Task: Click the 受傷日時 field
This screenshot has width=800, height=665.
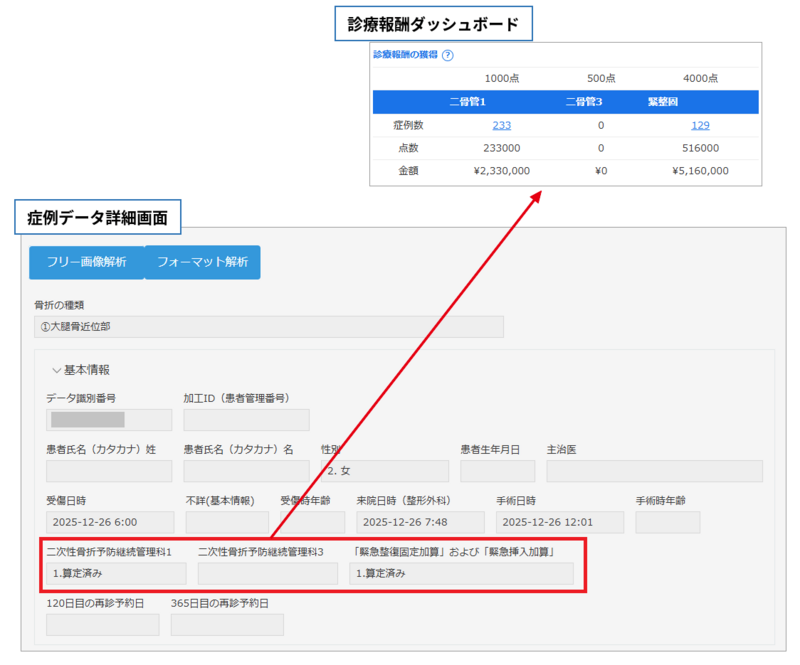Action: [x=110, y=523]
